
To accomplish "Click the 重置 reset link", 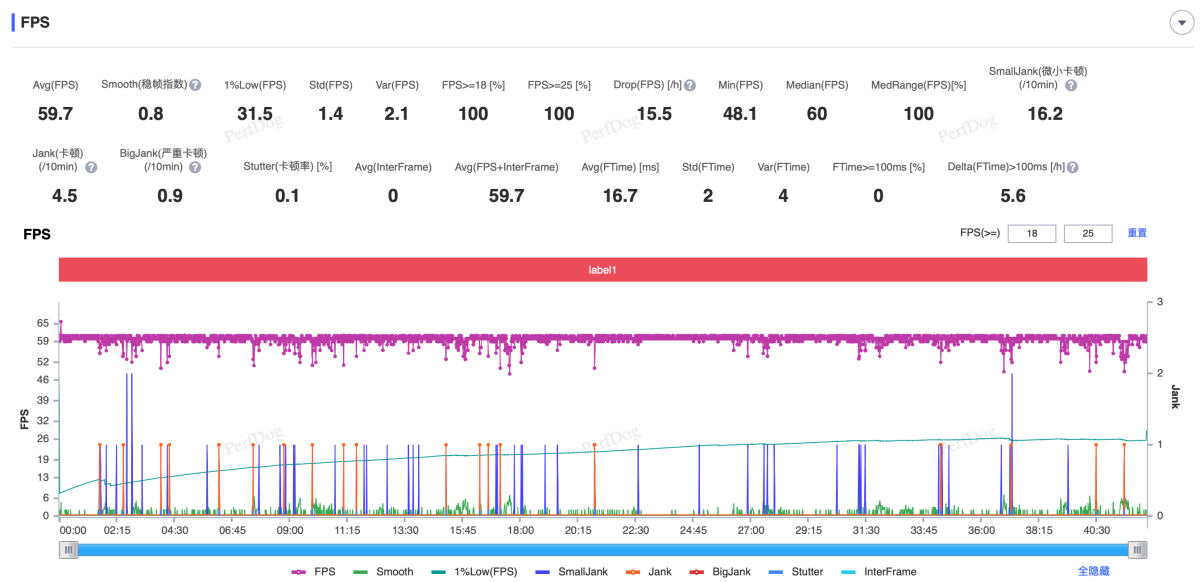I will click(x=1137, y=233).
